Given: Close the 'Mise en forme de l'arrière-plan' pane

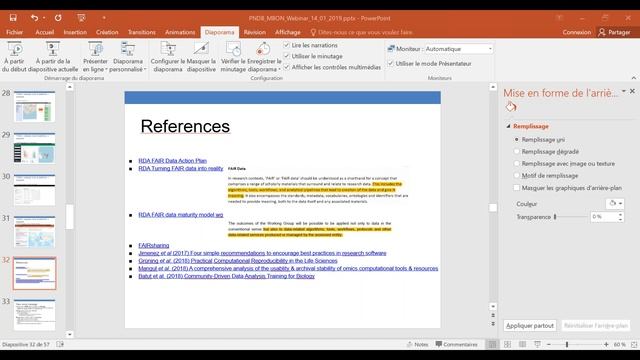Looking at the screenshot, I should click(x=632, y=91).
